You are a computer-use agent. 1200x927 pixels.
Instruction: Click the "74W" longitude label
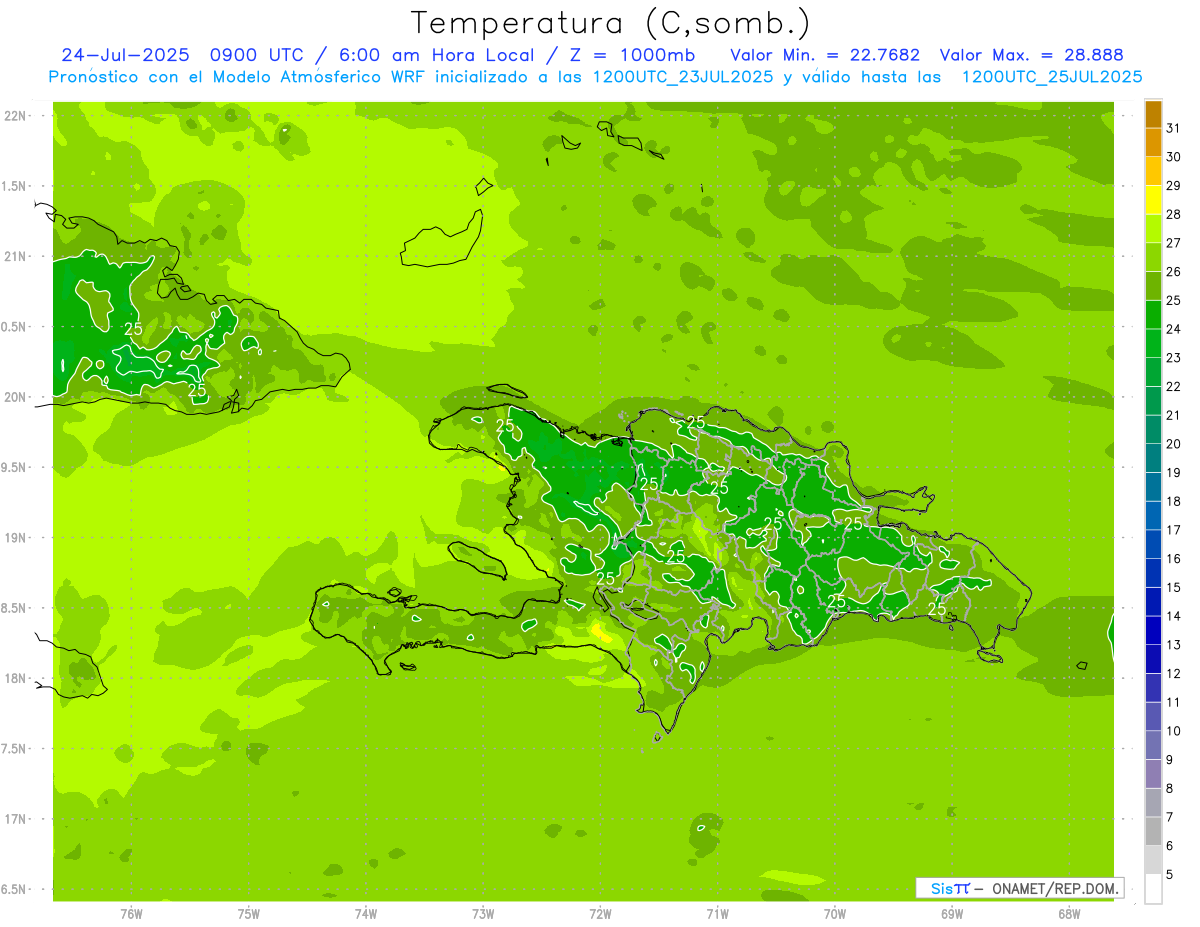point(366,914)
